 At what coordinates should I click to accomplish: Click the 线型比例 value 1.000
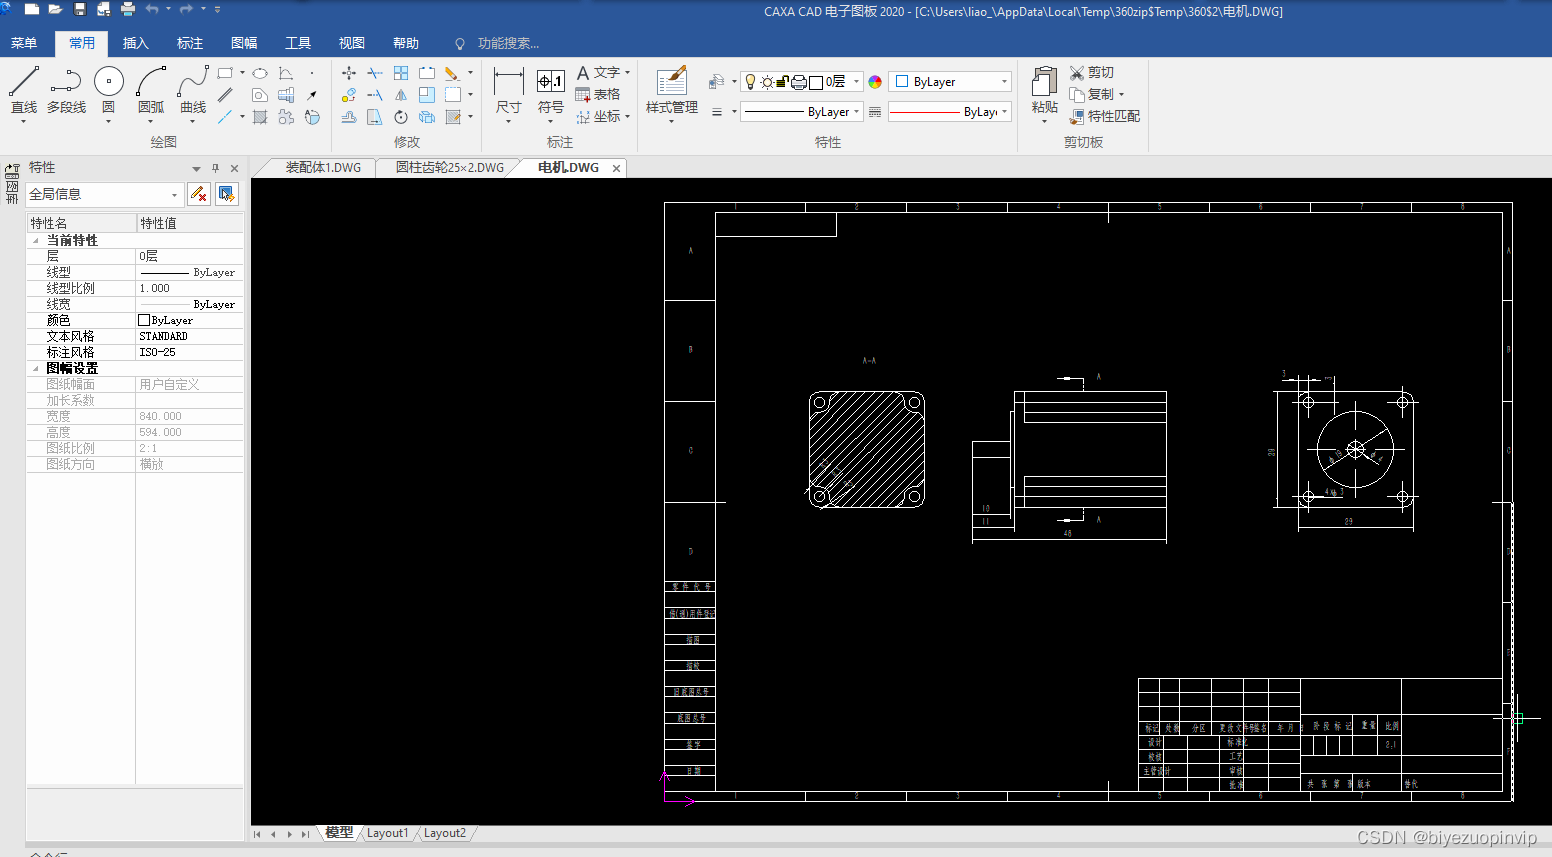[x=189, y=288]
